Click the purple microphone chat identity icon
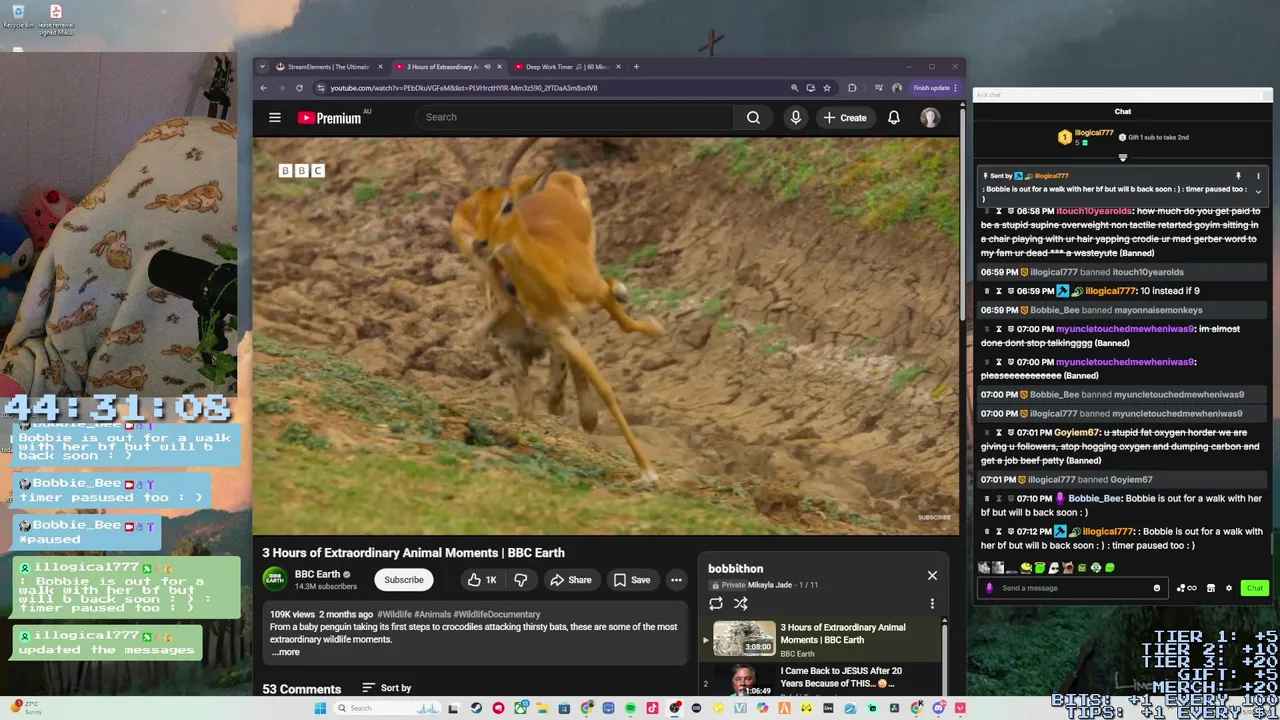1280x720 pixels. coord(989,588)
